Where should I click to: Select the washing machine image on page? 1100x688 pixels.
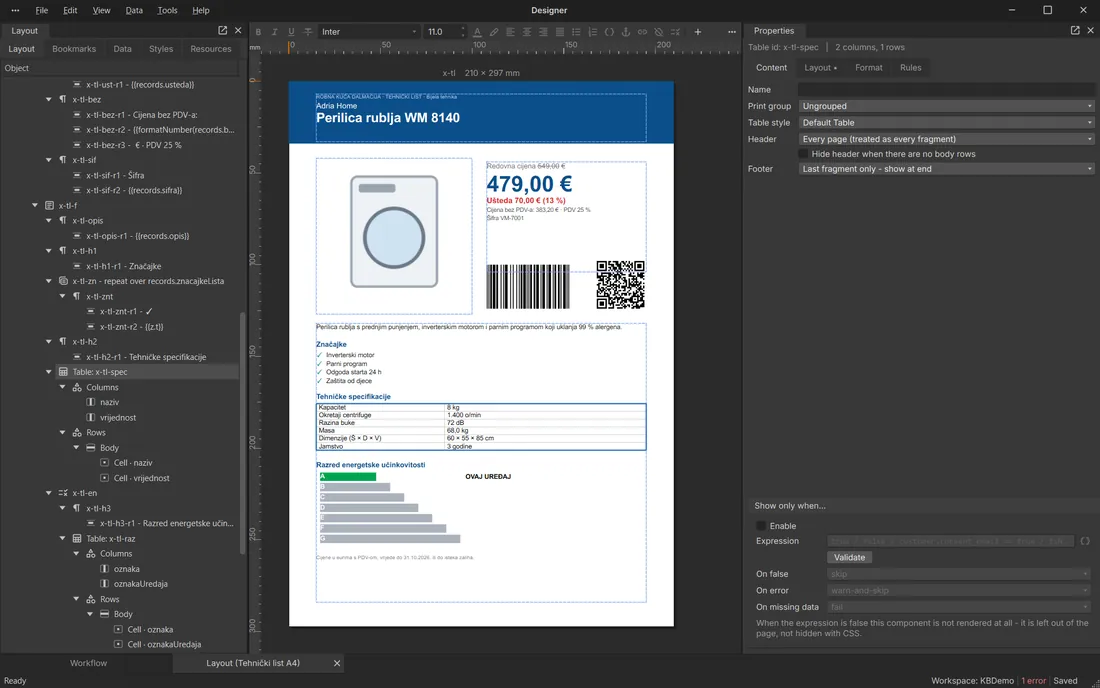394,236
